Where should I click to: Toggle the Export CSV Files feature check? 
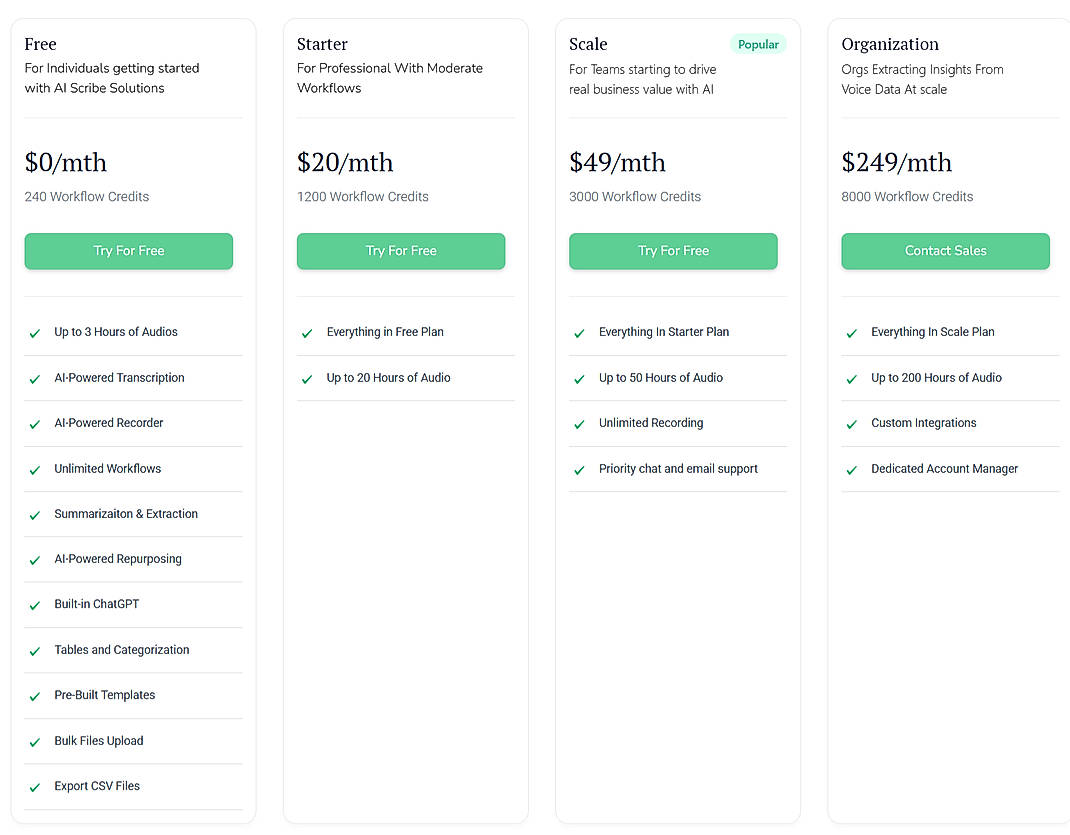34,786
